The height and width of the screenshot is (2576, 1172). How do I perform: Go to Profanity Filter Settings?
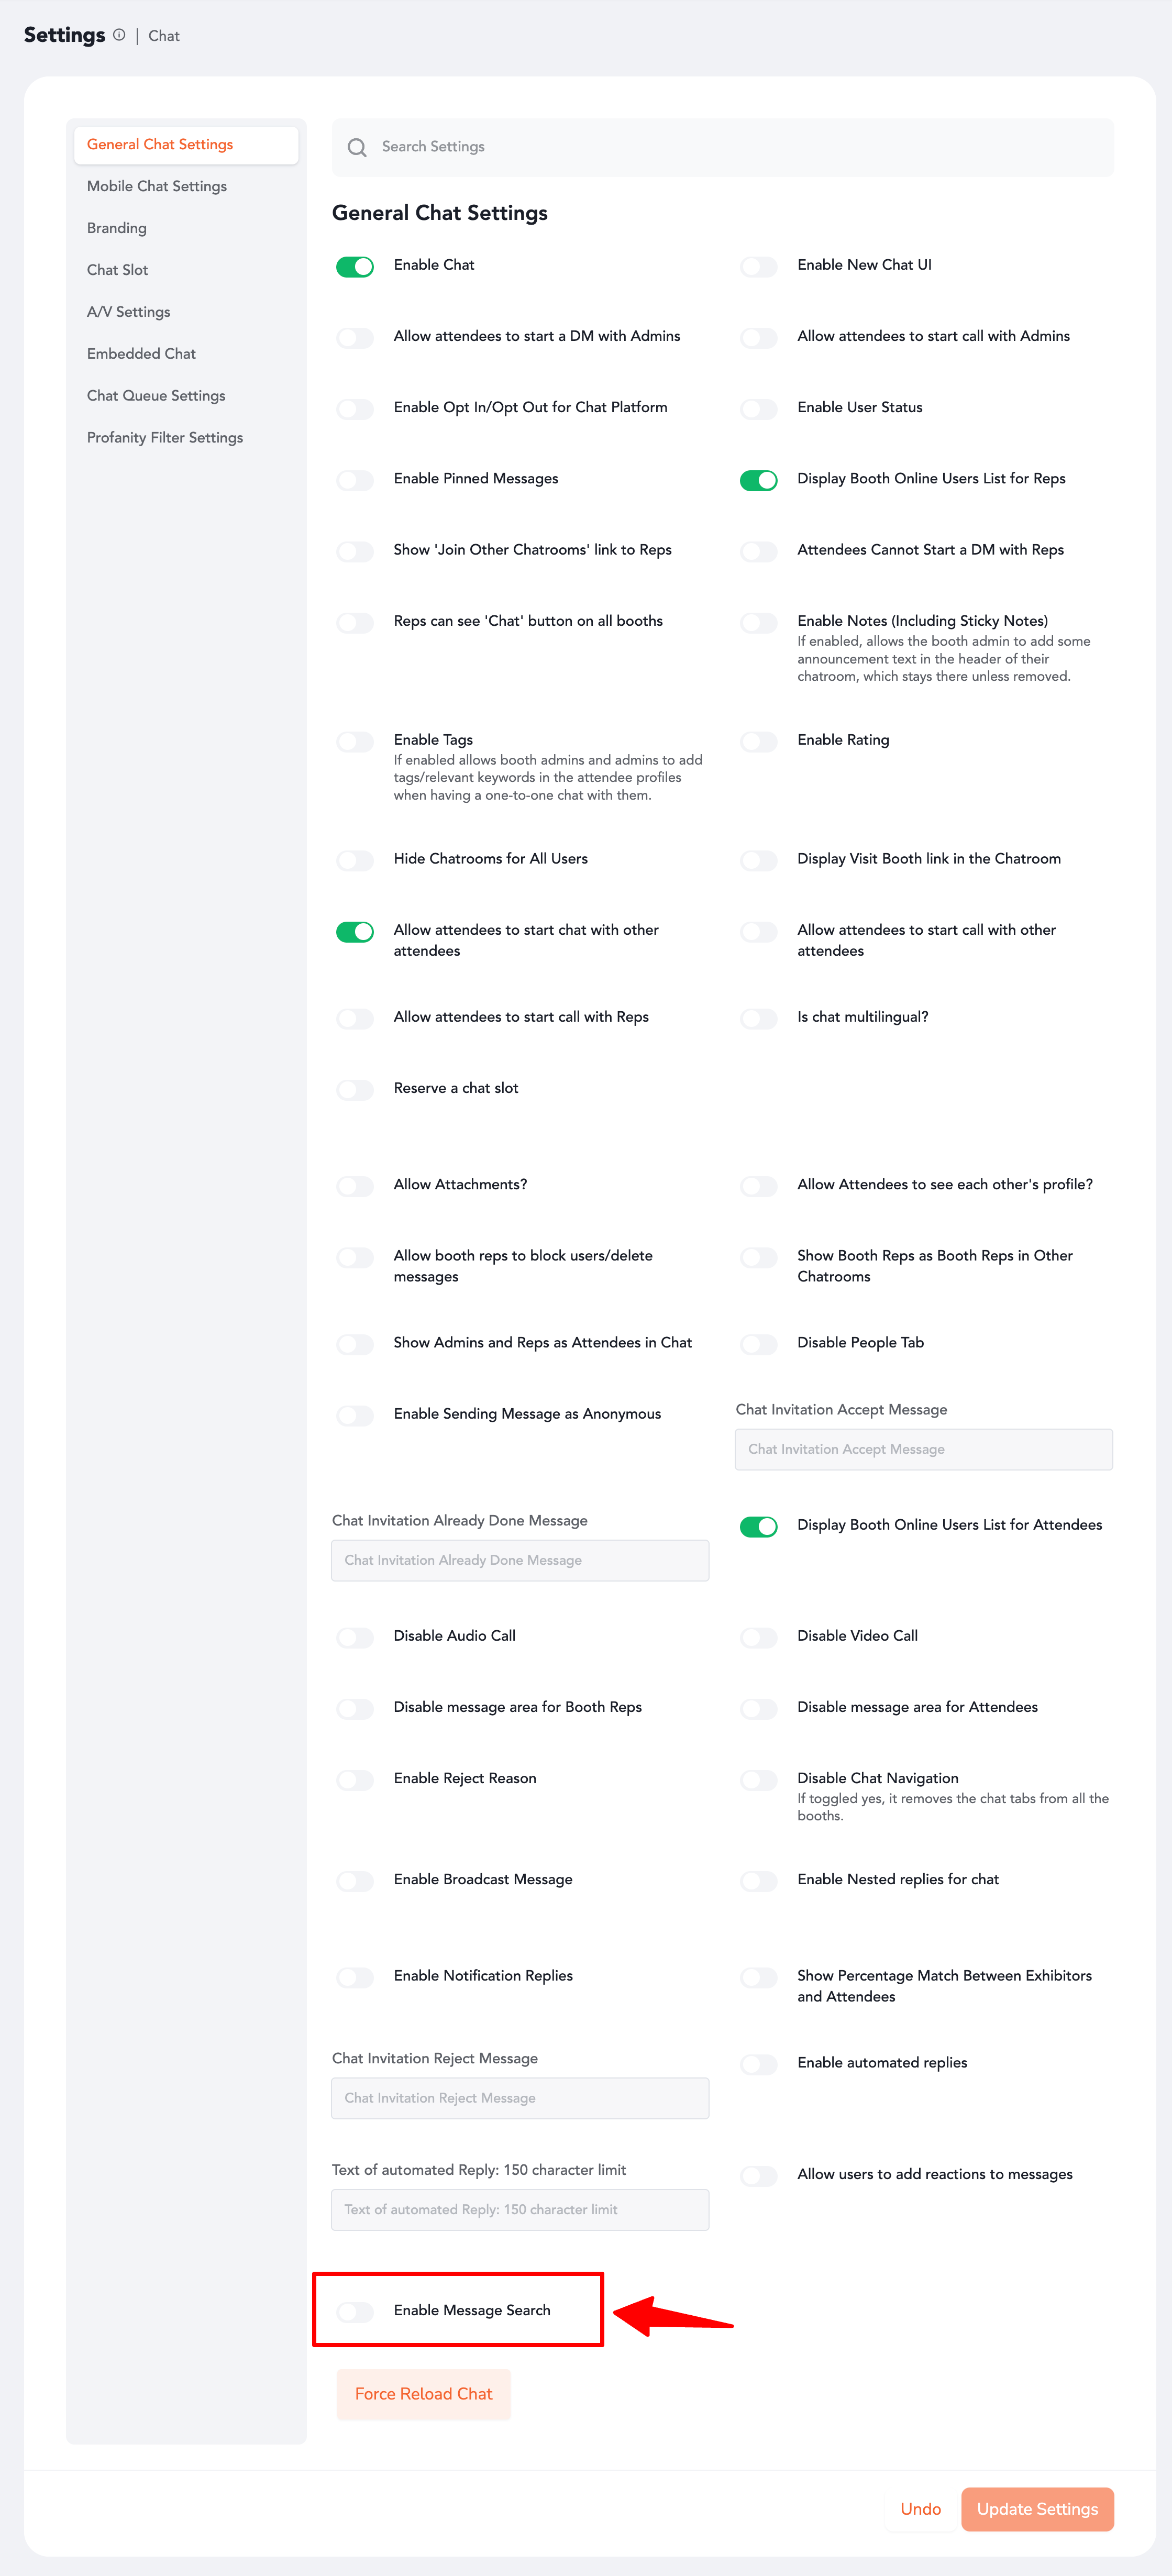pyautogui.click(x=165, y=437)
